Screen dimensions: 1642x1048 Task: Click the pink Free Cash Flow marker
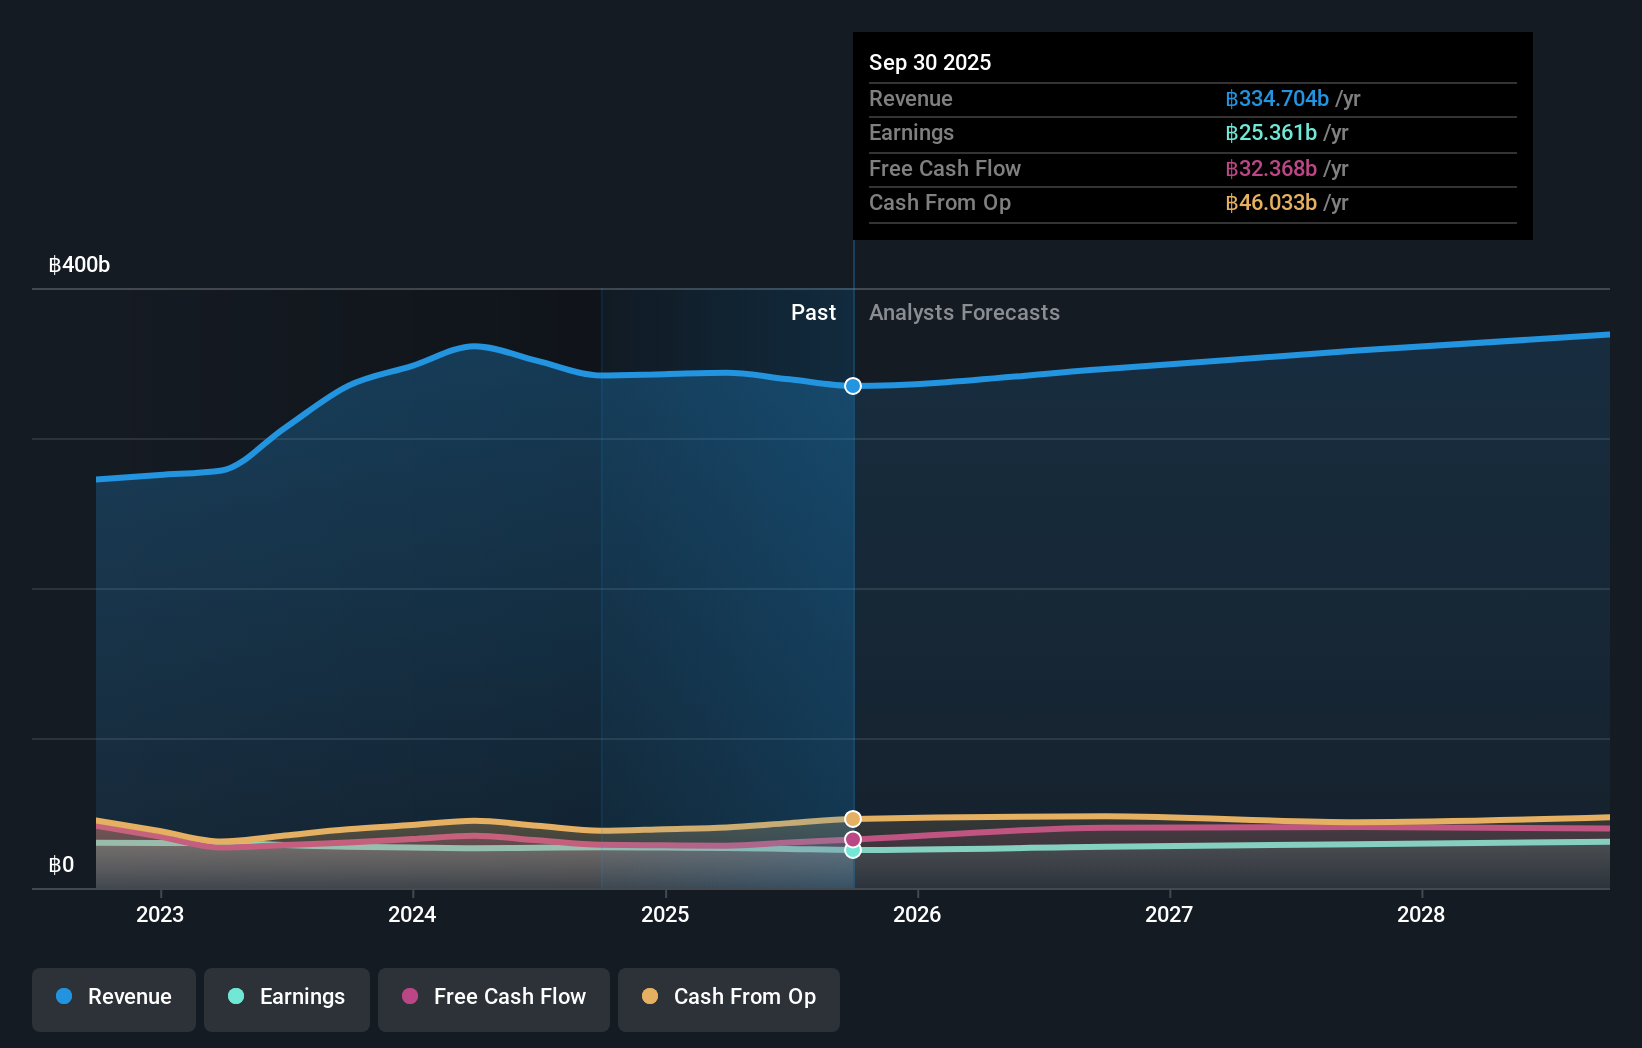click(x=853, y=839)
